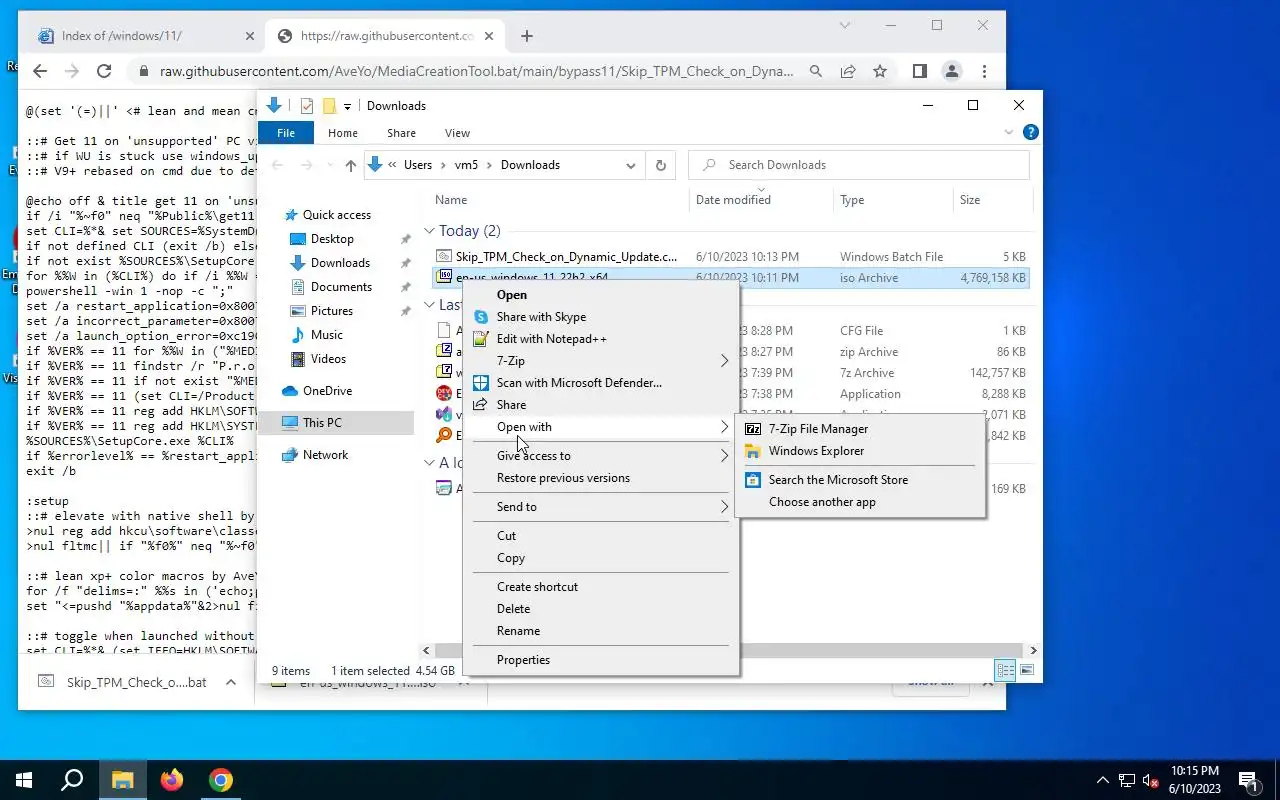Image resolution: width=1280 pixels, height=800 pixels.
Task: Expand the Send to submenu
Action: [600, 507]
